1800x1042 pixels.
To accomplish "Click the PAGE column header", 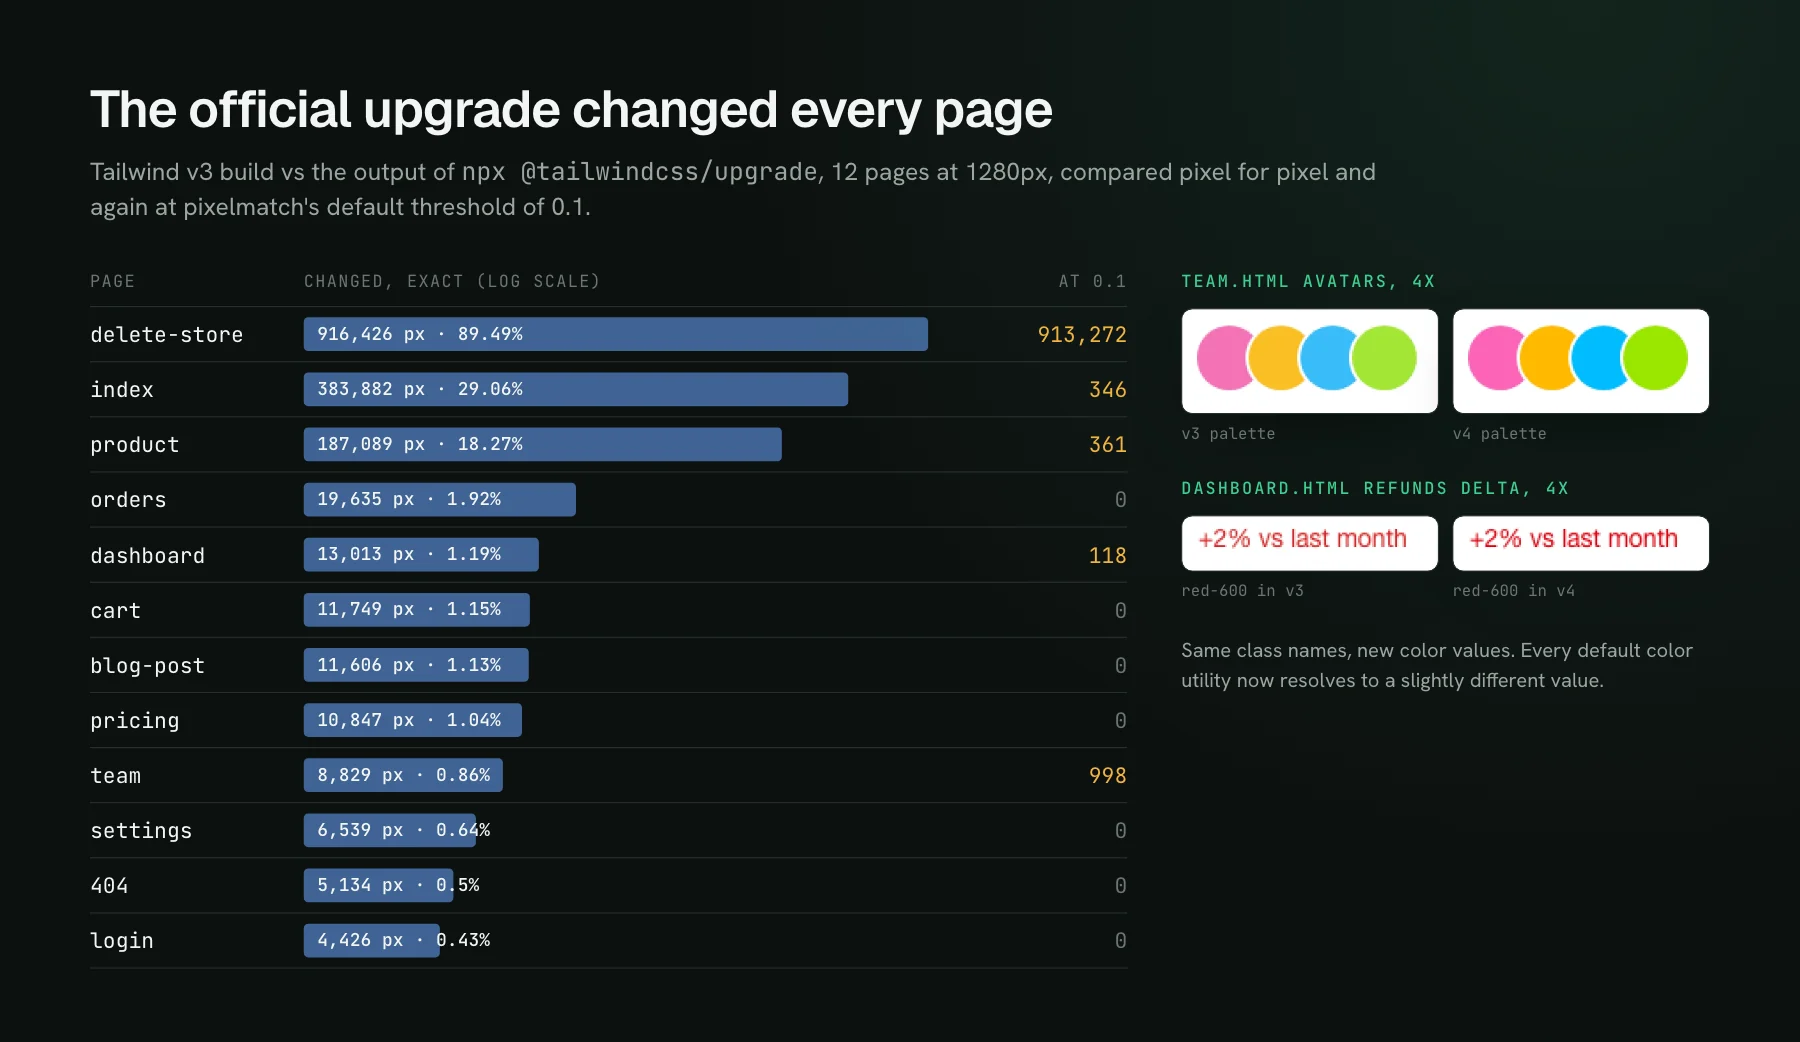I will pyautogui.click(x=112, y=281).
